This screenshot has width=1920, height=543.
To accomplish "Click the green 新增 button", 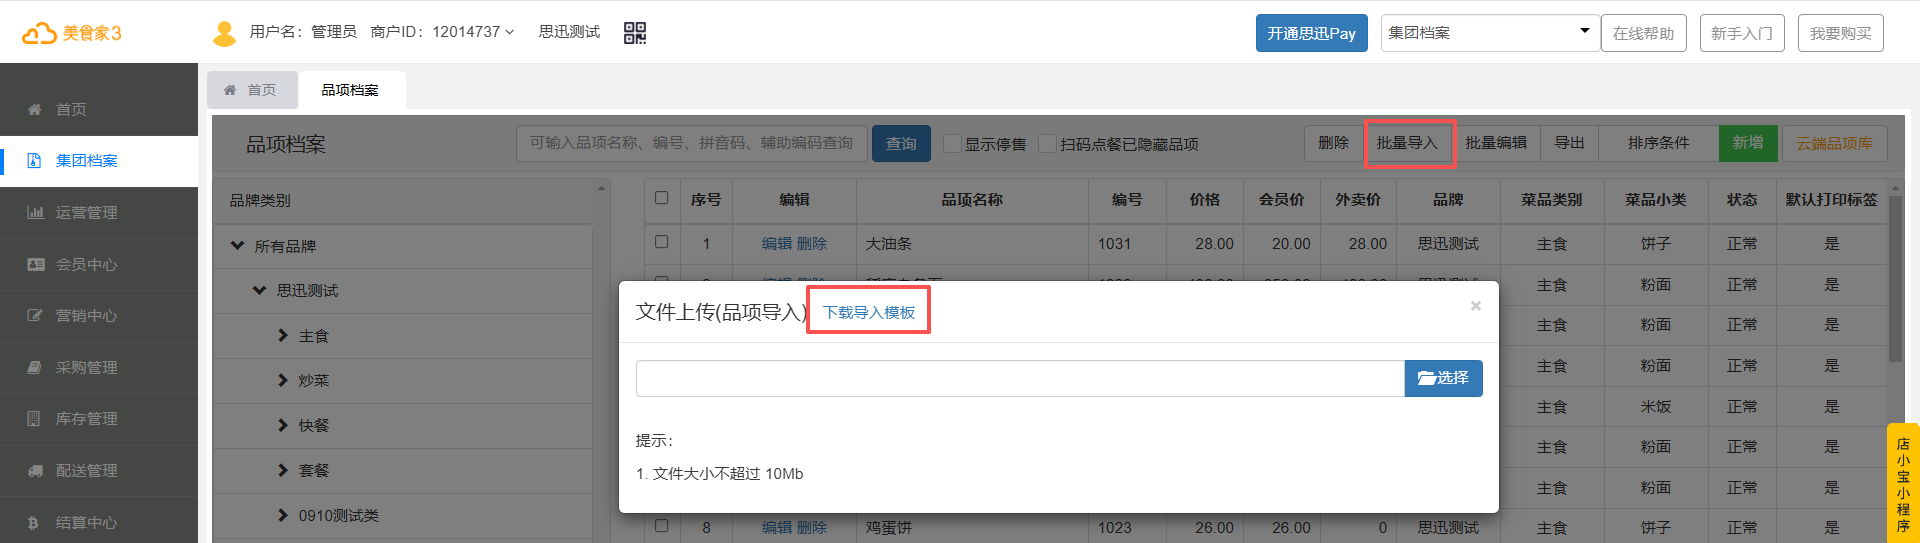I will 1748,143.
